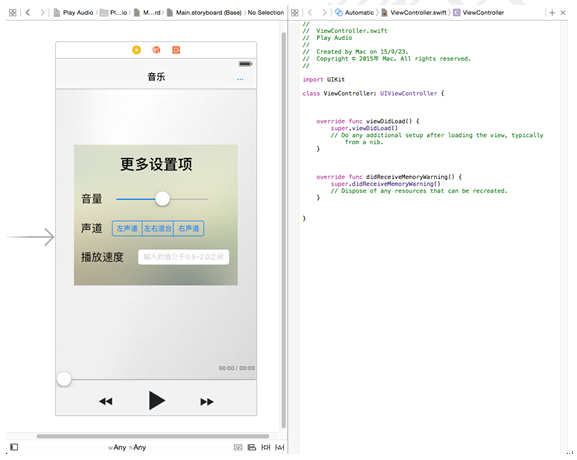Screen dimensions: 577x460
Task: Go forward in assistant editor history
Action: click(x=324, y=13)
